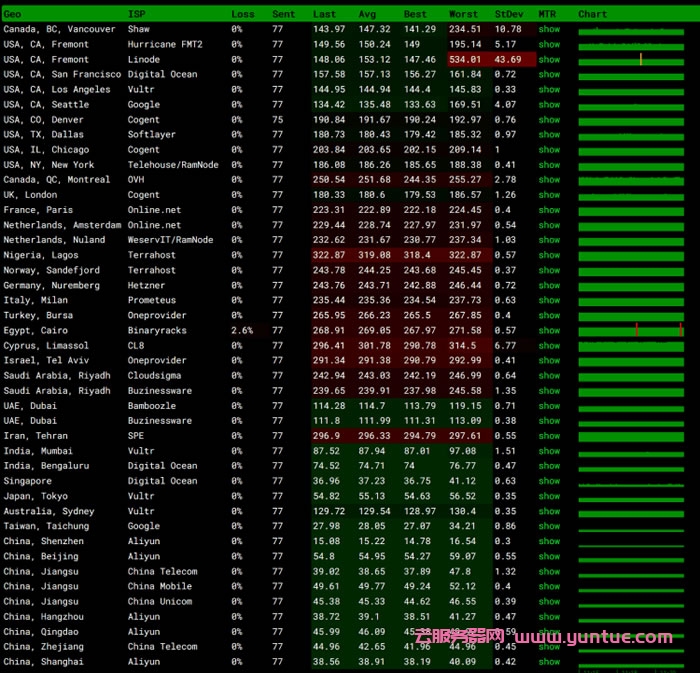Click the 2.6% loss value for Binaryracks
700x673 pixels.
242,330
